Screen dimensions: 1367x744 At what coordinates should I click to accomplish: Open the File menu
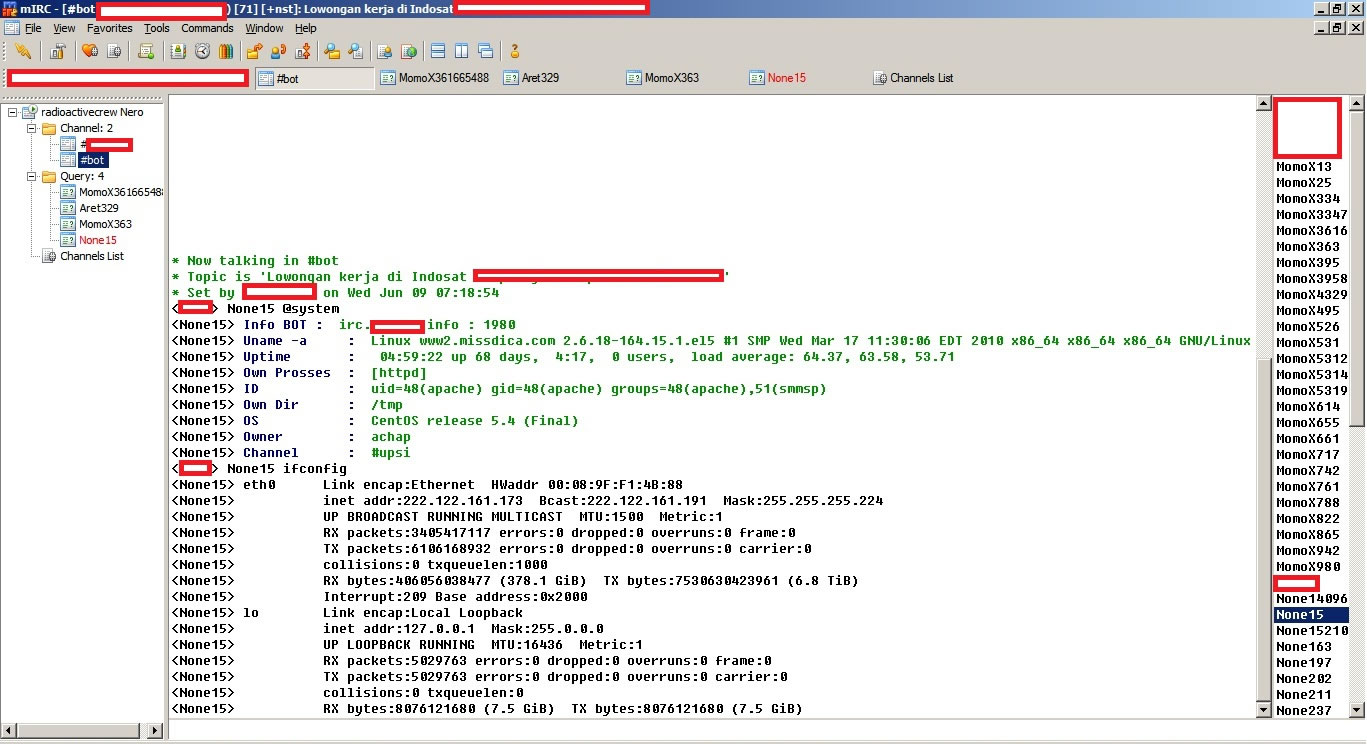[x=33, y=28]
